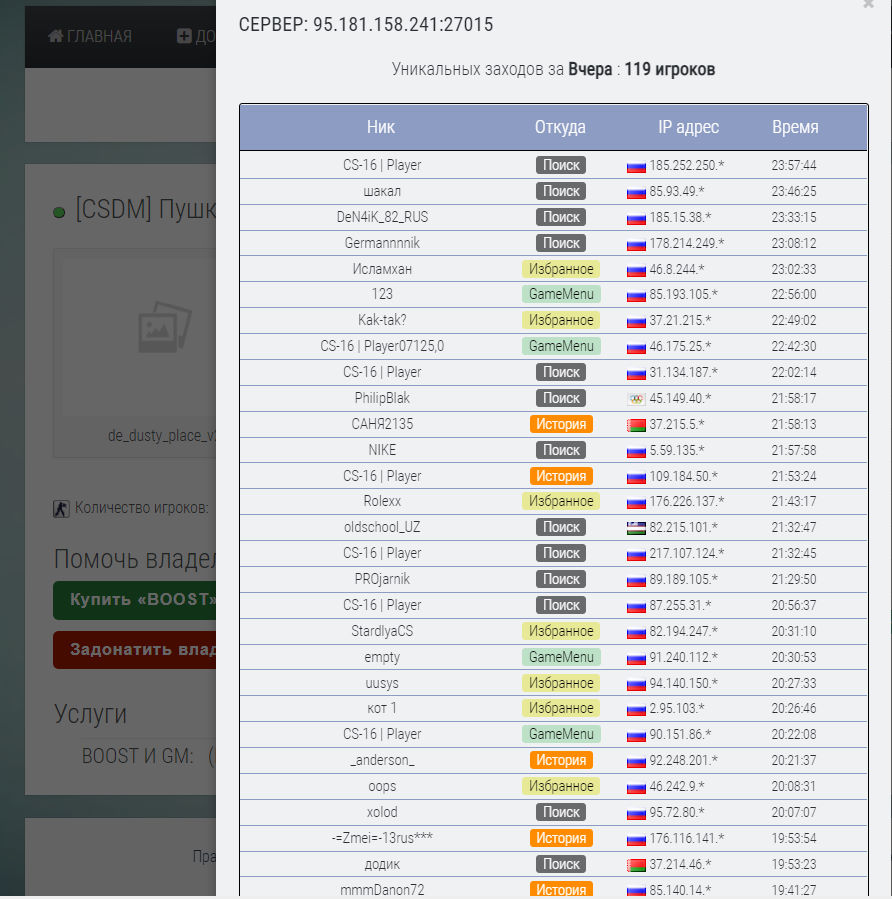This screenshot has width=892, height=899.
Task: Click the player count icon near Количество игроков
Action: [x=61, y=508]
